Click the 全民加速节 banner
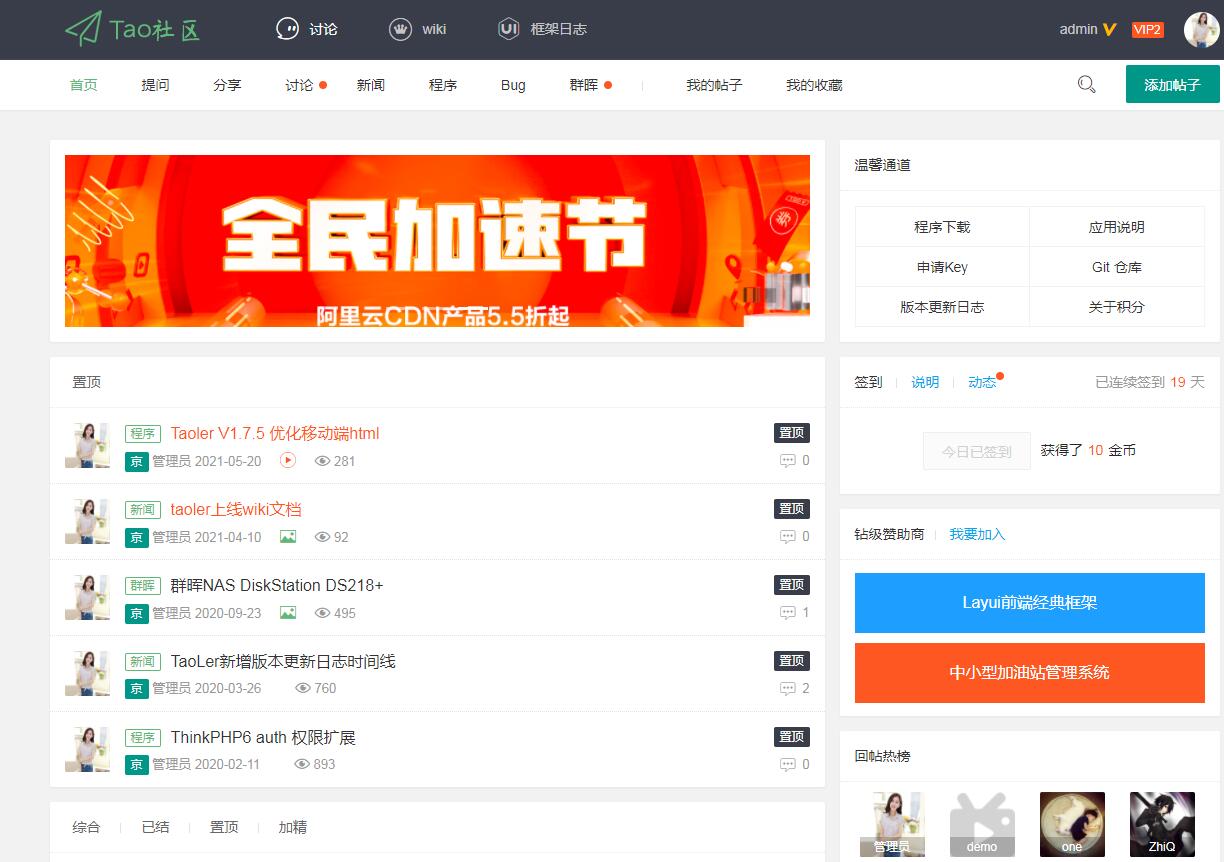Screen dimensions: 1224x862 [x=437, y=241]
